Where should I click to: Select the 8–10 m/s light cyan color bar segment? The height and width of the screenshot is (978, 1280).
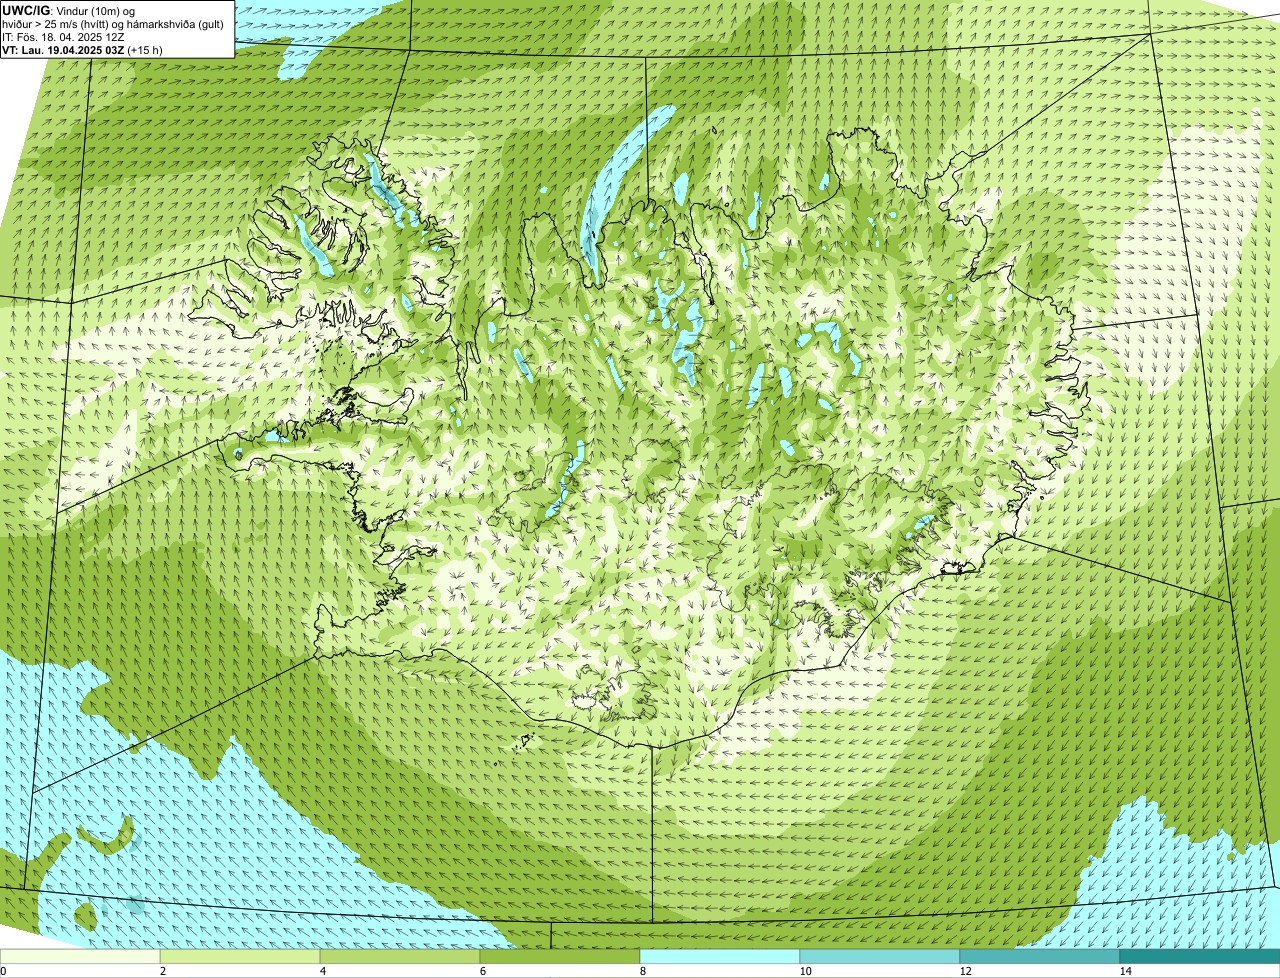click(x=720, y=956)
